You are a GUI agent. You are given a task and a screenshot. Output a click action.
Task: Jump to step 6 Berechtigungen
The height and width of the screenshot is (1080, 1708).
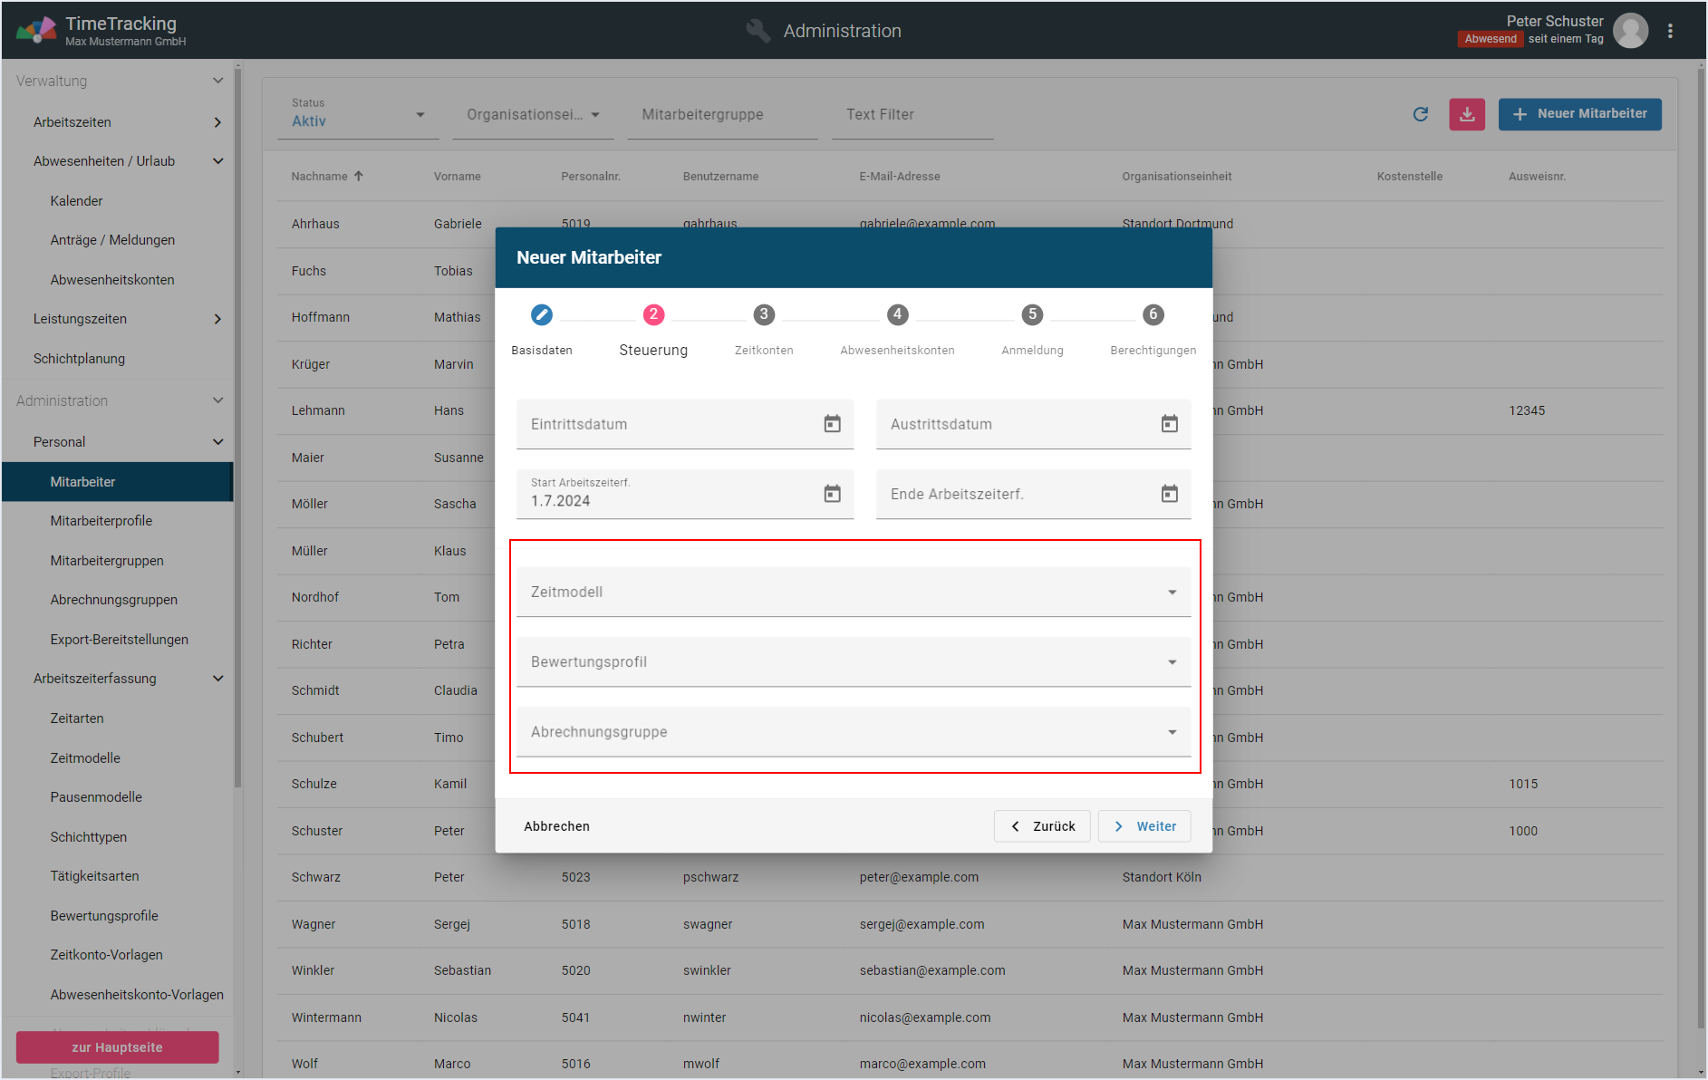coord(1152,315)
